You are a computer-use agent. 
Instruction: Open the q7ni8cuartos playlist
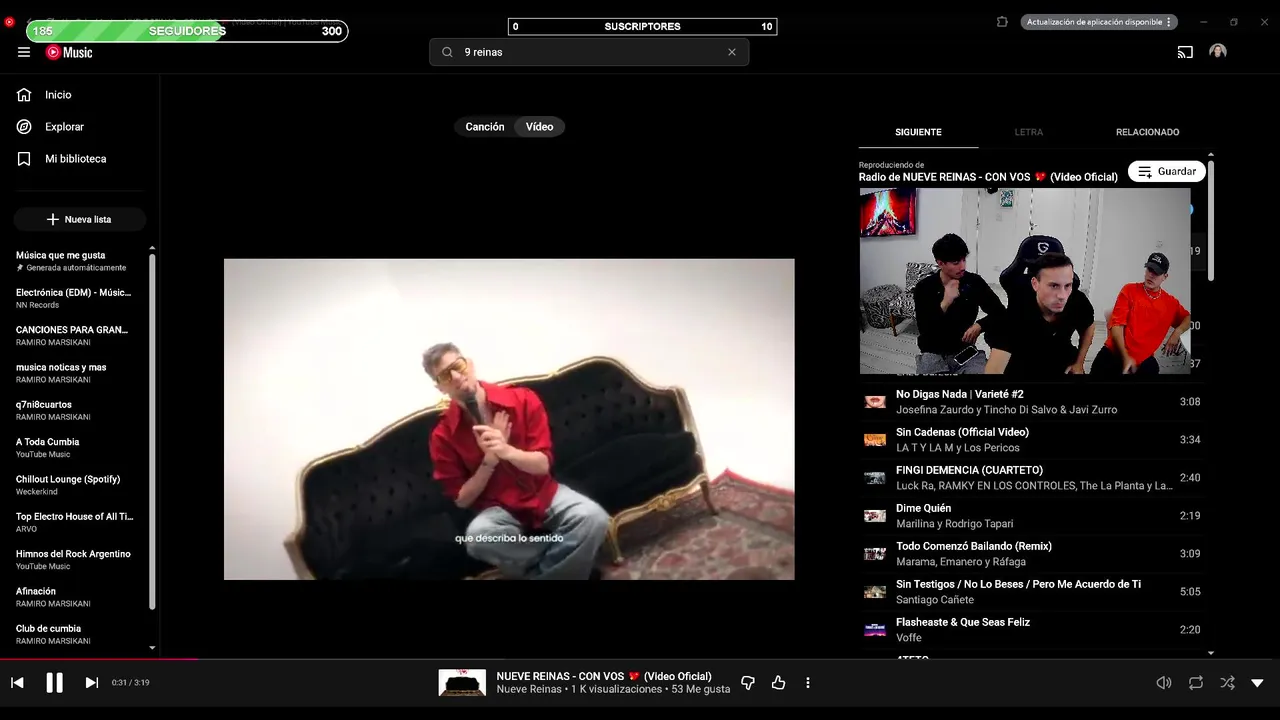pyautogui.click(x=74, y=410)
